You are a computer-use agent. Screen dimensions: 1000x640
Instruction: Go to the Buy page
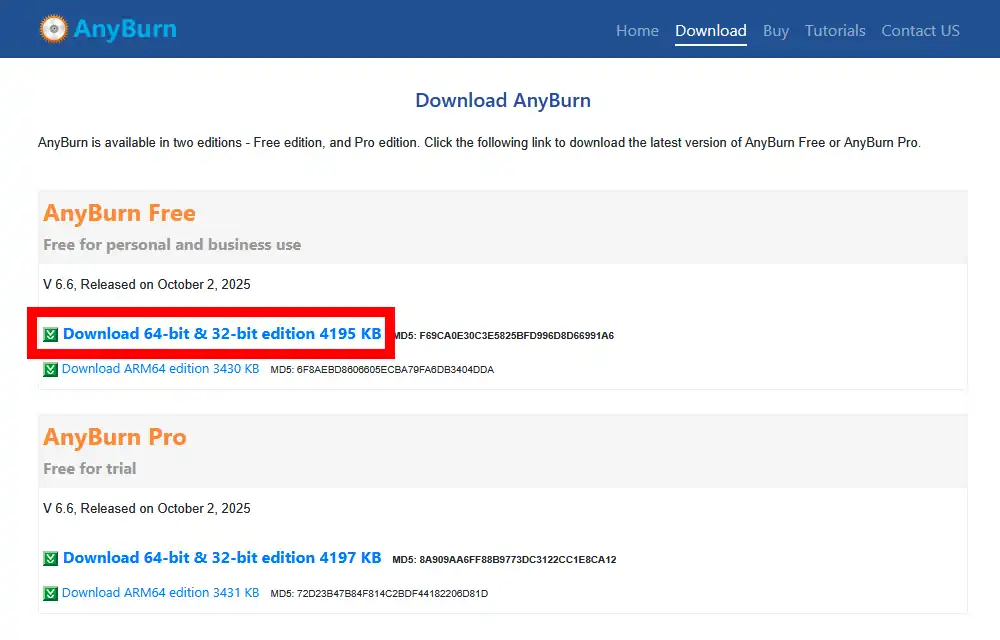(x=776, y=30)
